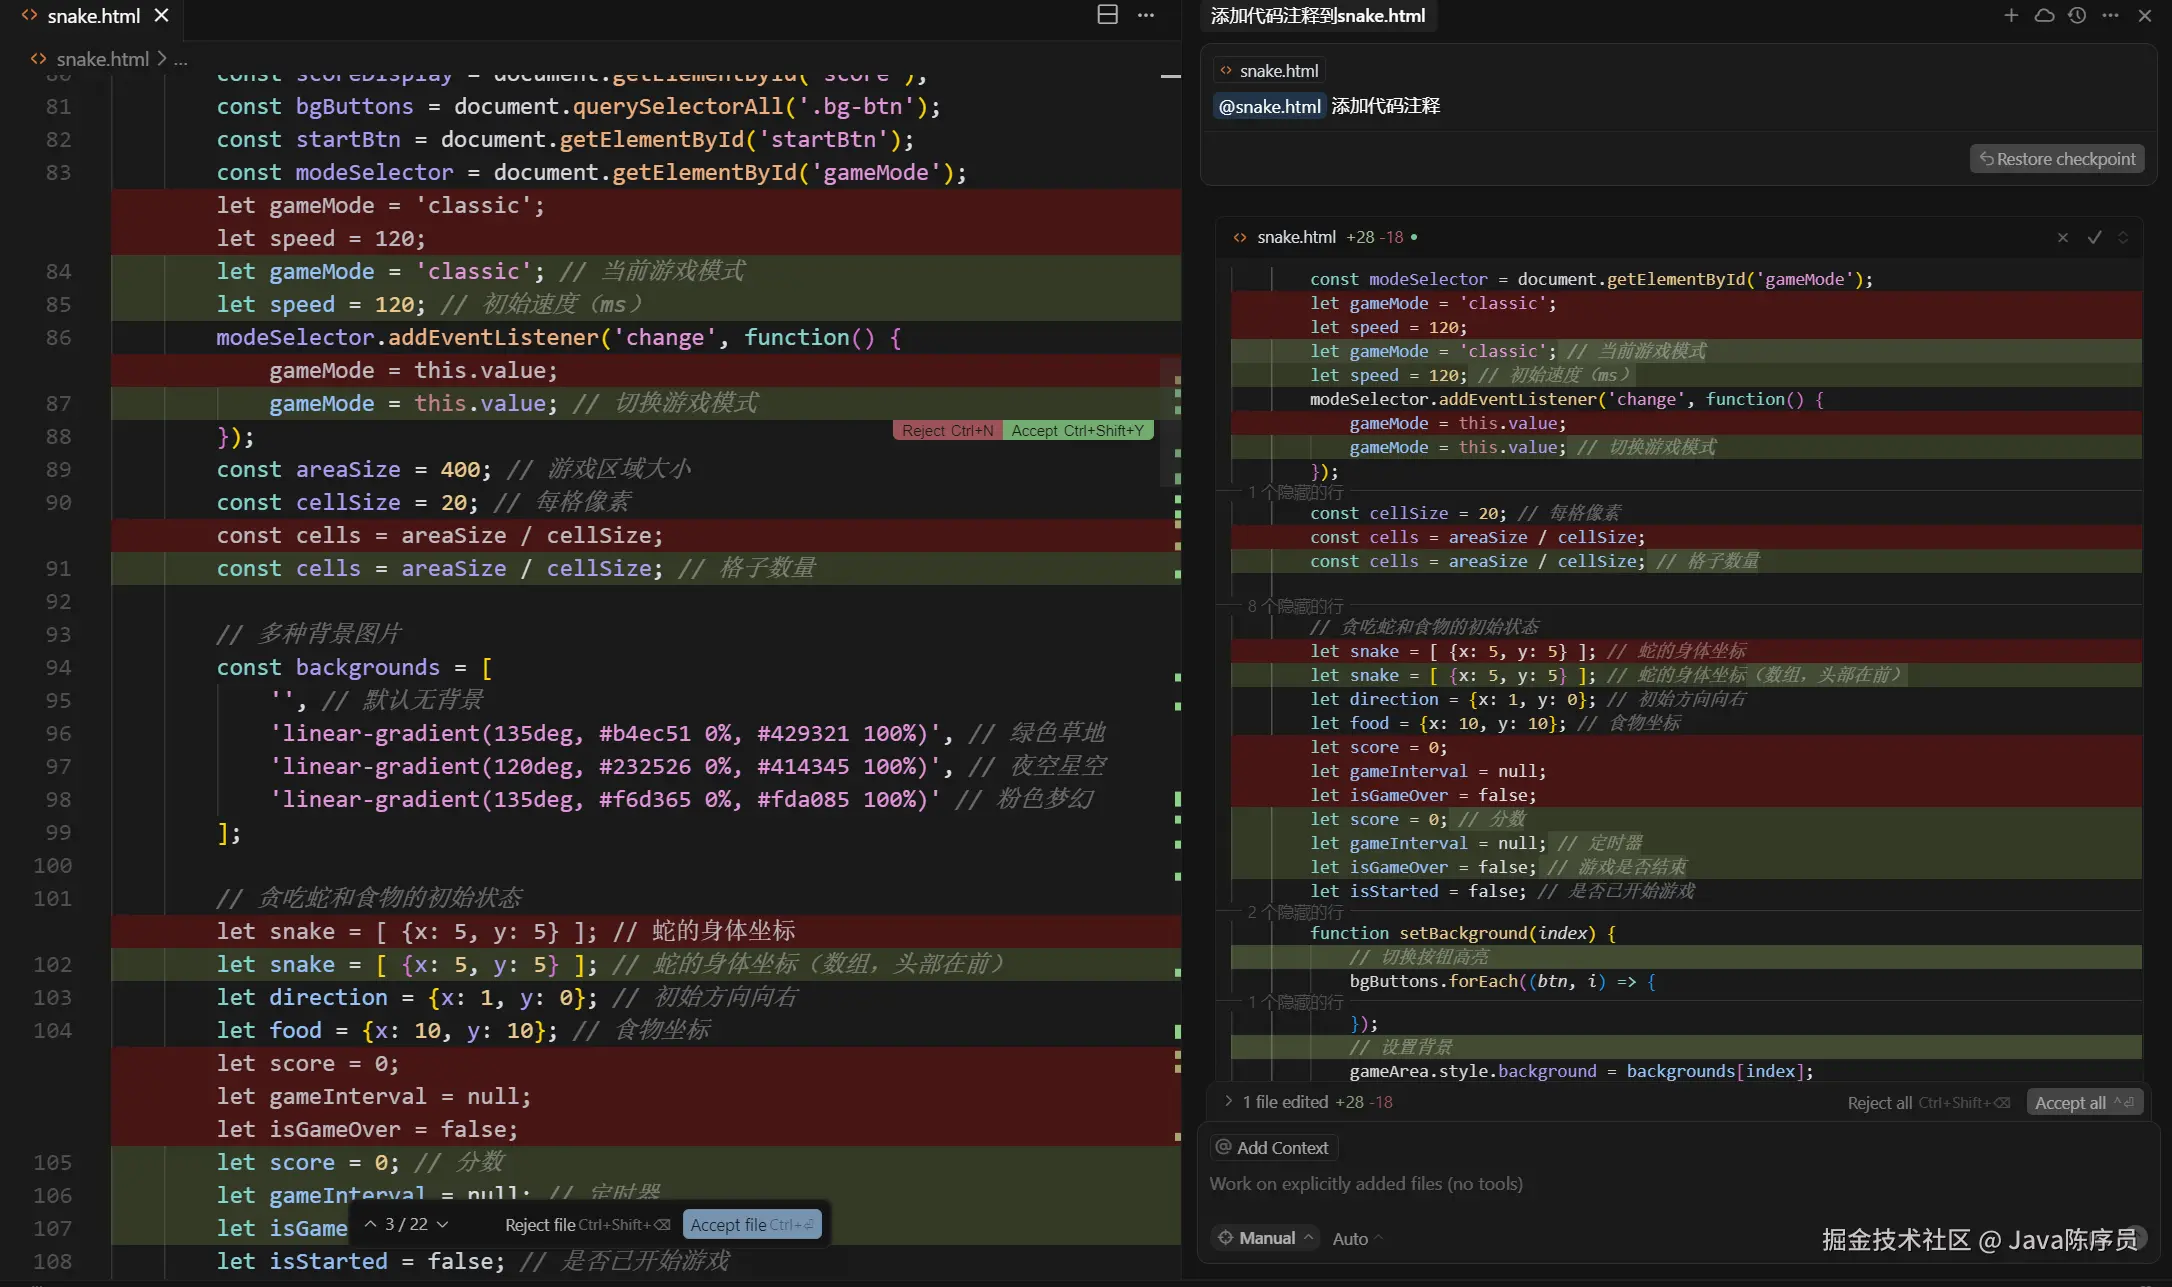
Task: Click Add Context chip
Action: point(1272,1148)
